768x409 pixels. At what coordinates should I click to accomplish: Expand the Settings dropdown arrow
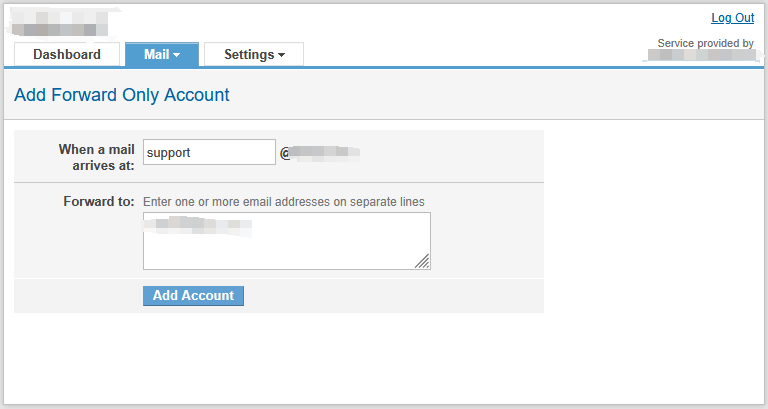pos(281,55)
